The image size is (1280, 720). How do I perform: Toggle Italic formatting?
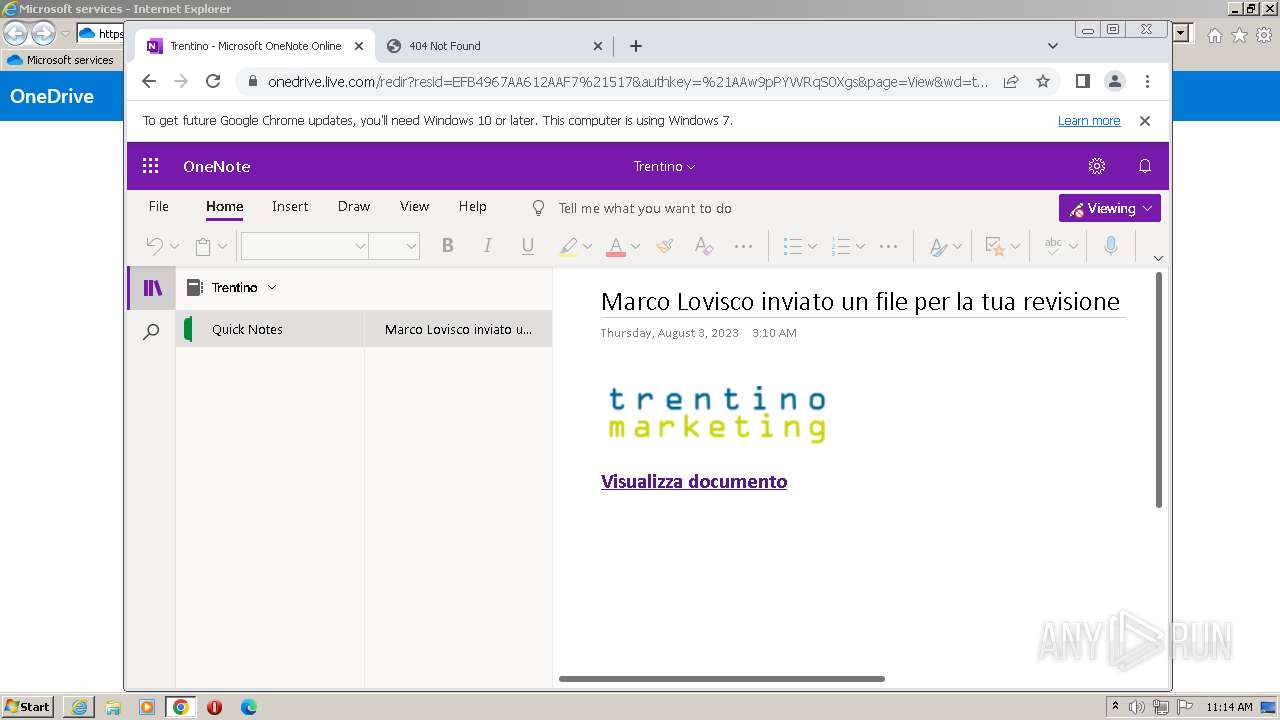pyautogui.click(x=487, y=246)
